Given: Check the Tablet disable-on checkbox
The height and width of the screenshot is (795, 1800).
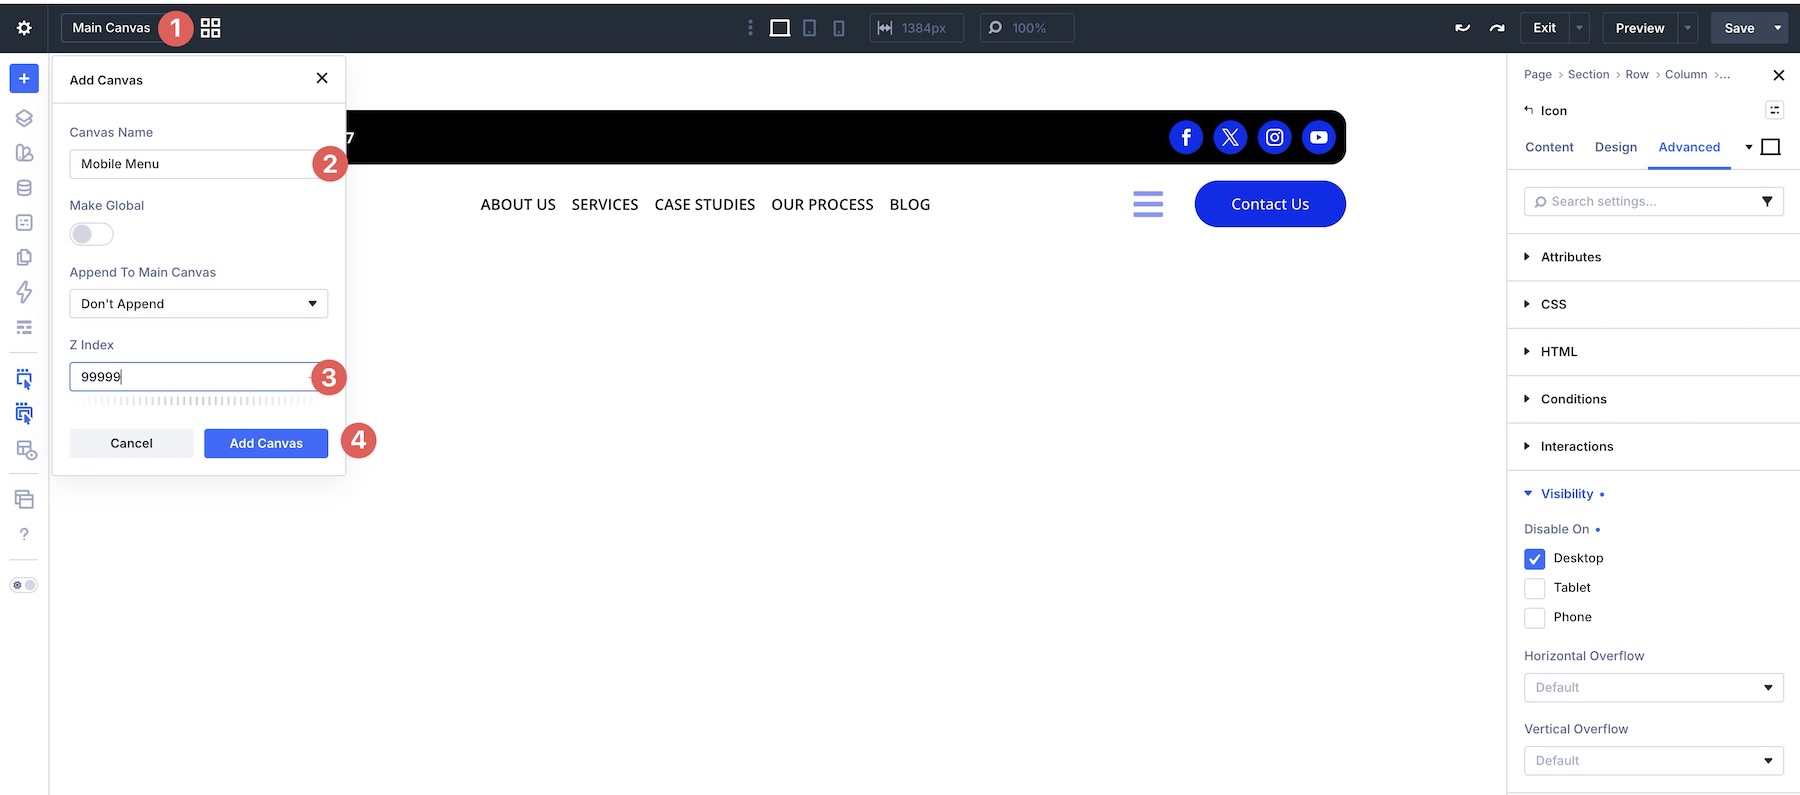Looking at the screenshot, I should (1535, 588).
